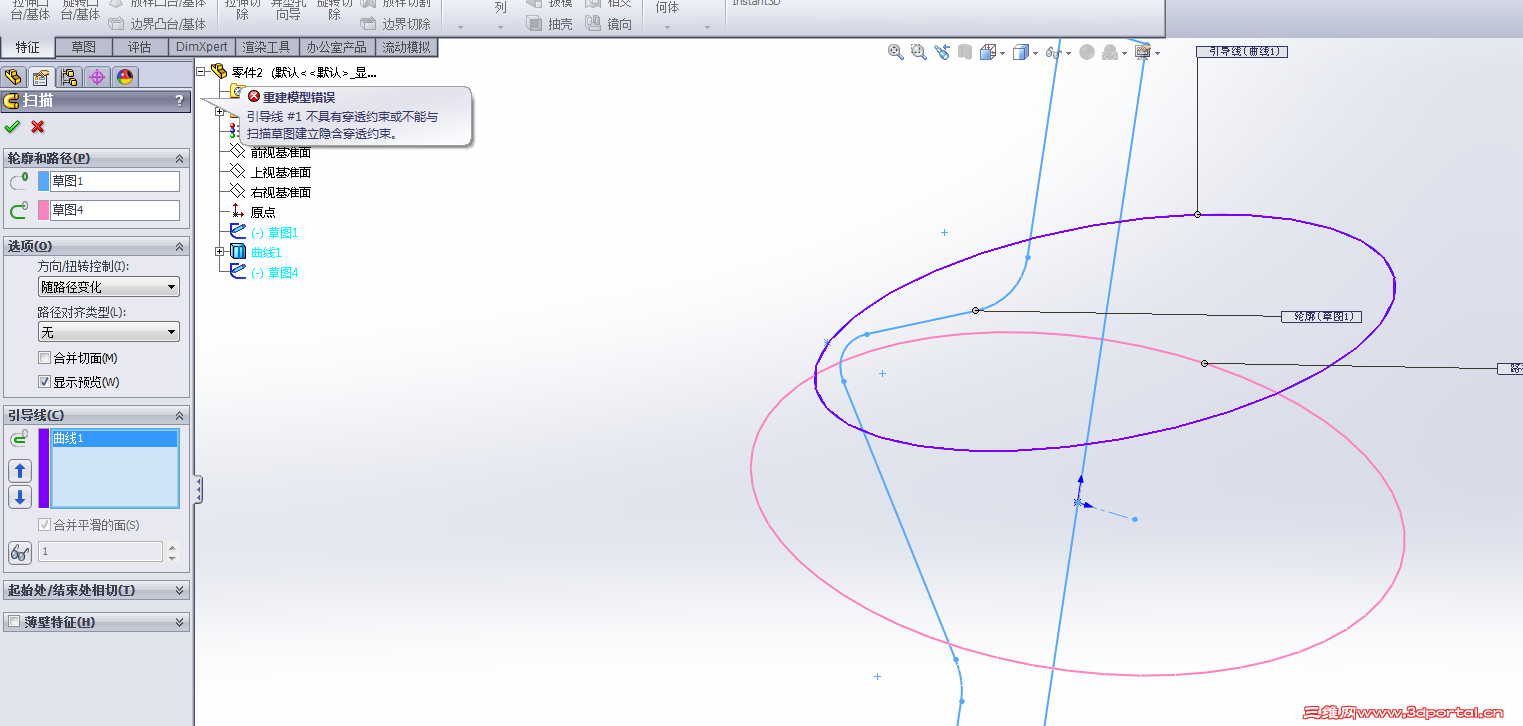Move guide curve up in list
Viewport: 1523px width, 726px height.
pyautogui.click(x=20, y=471)
